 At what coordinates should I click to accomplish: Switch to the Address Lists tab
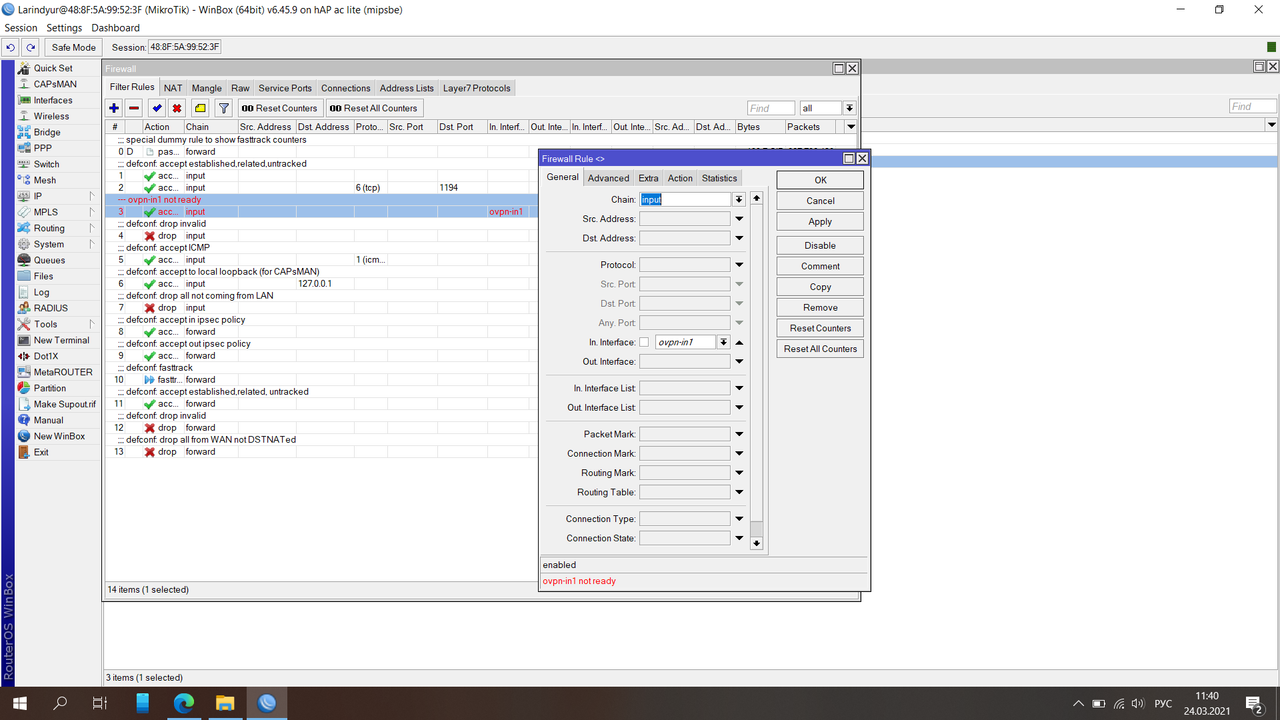(407, 88)
